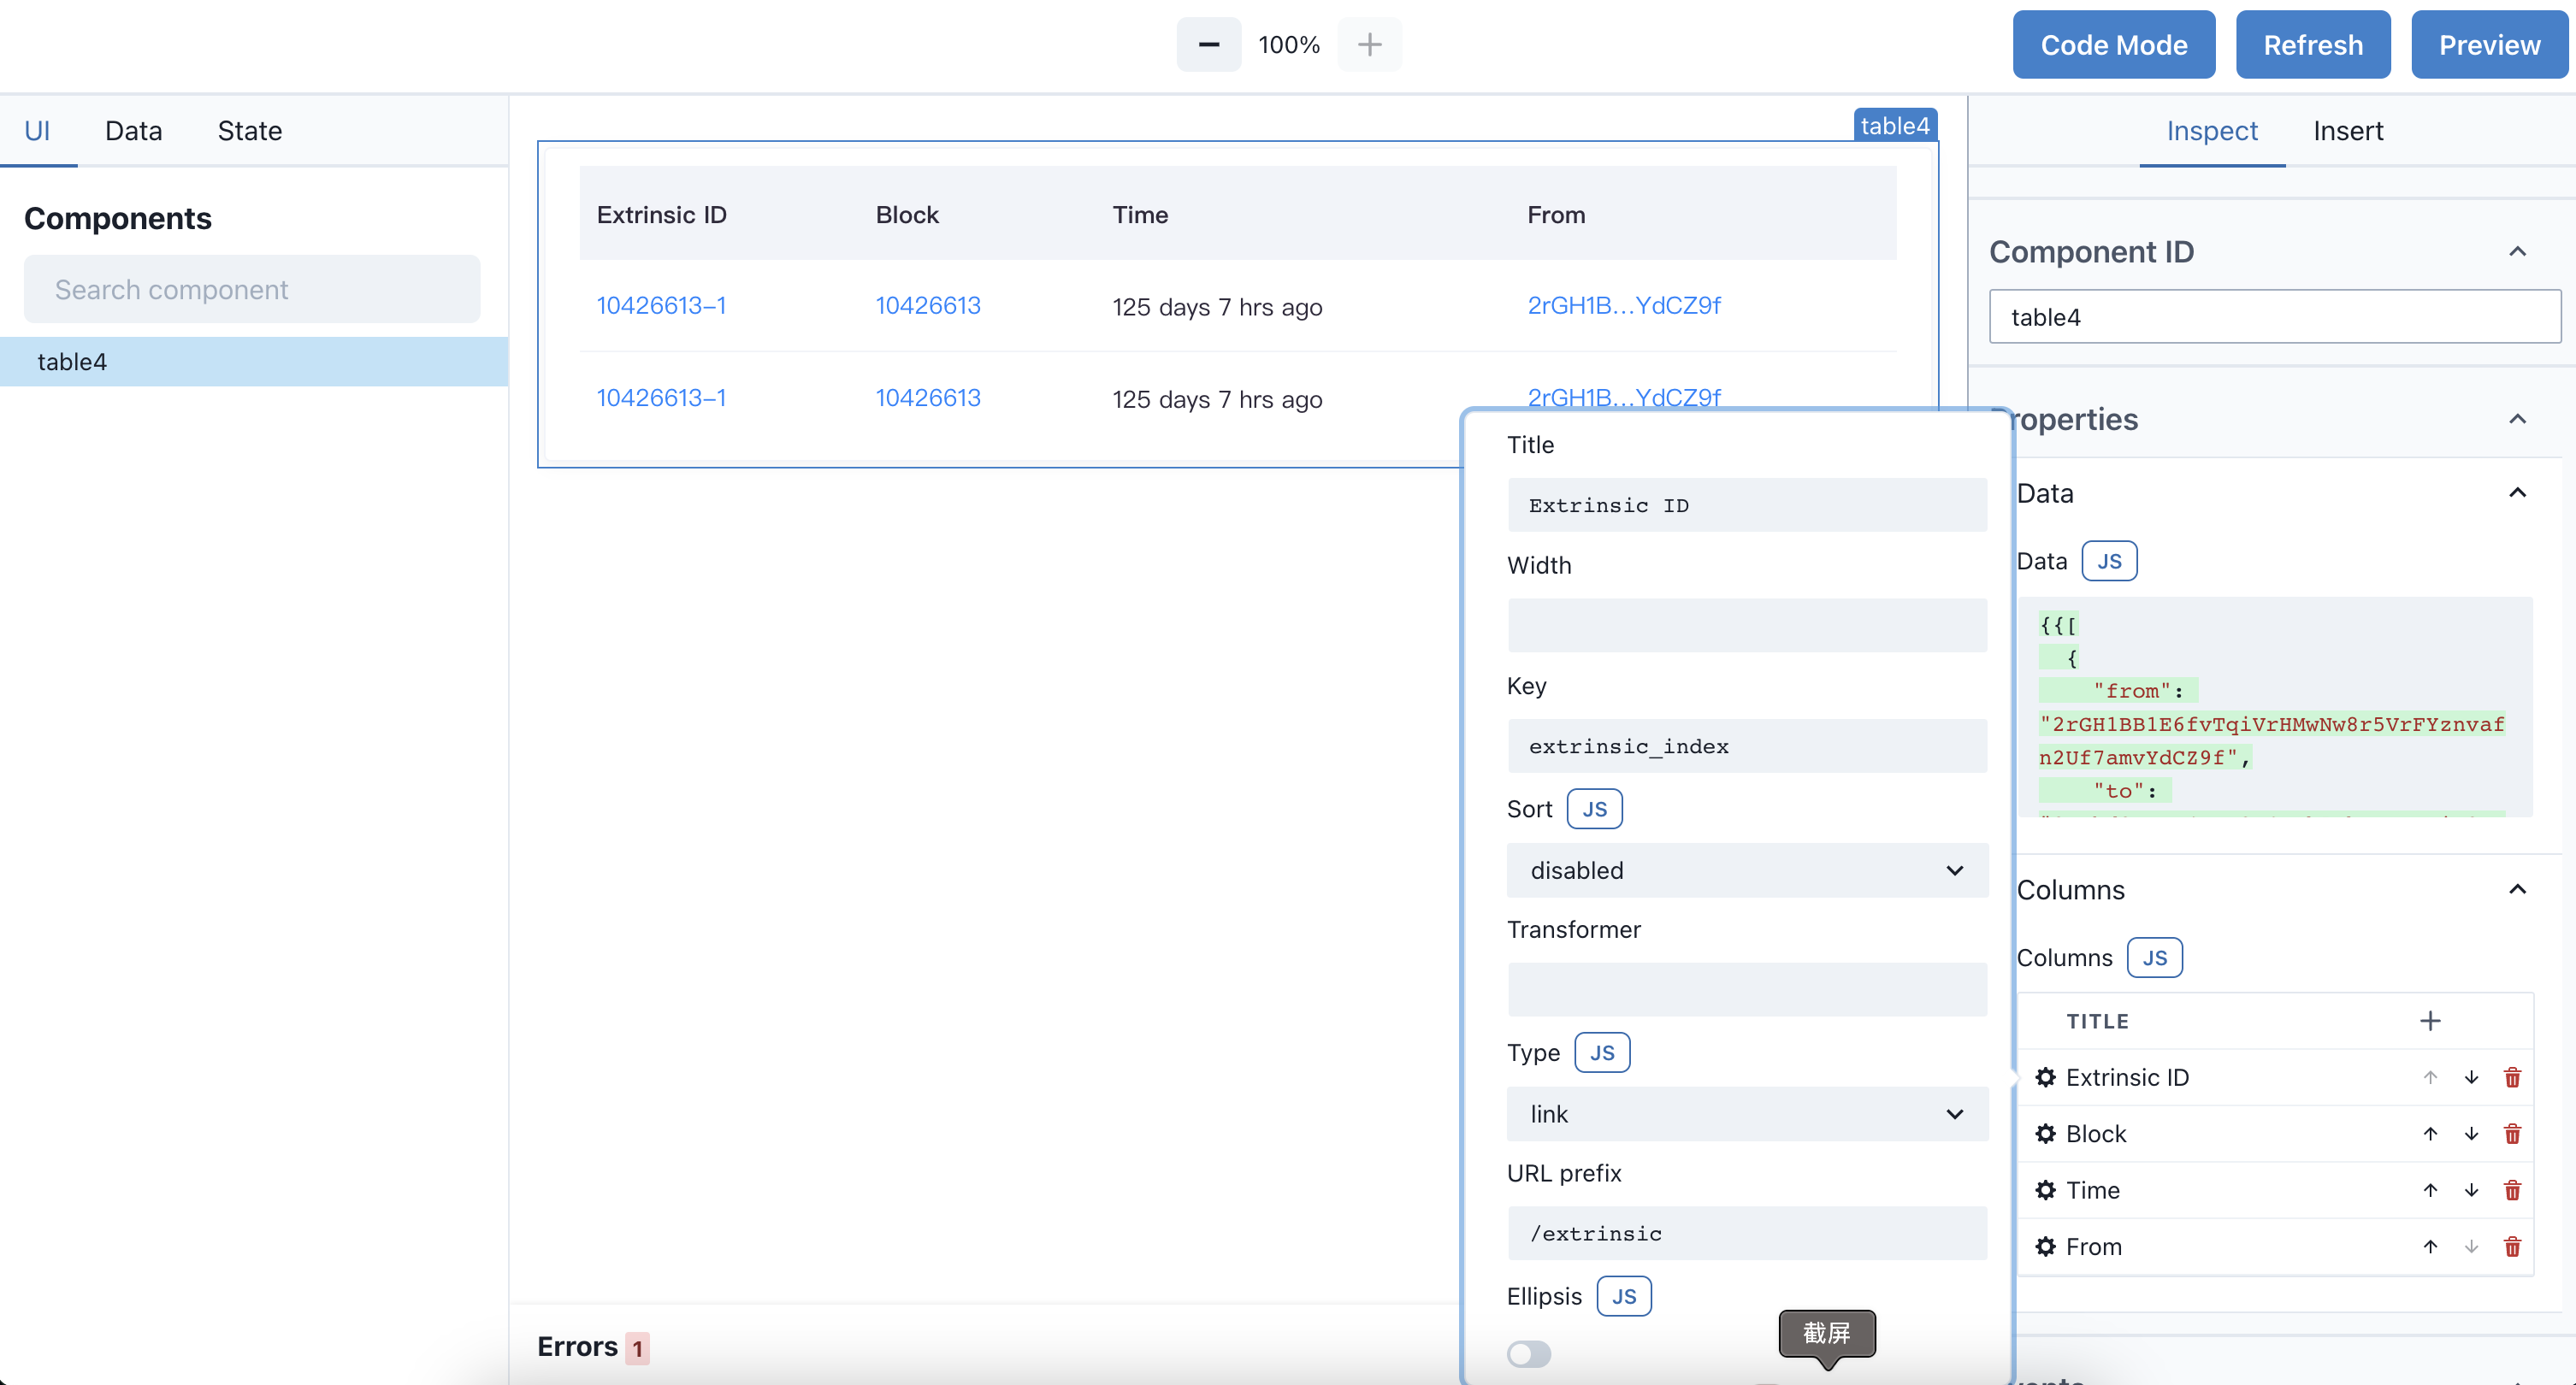Delete the Extrinsic ID column
Viewport: 2576px width, 1385px height.
(2512, 1077)
